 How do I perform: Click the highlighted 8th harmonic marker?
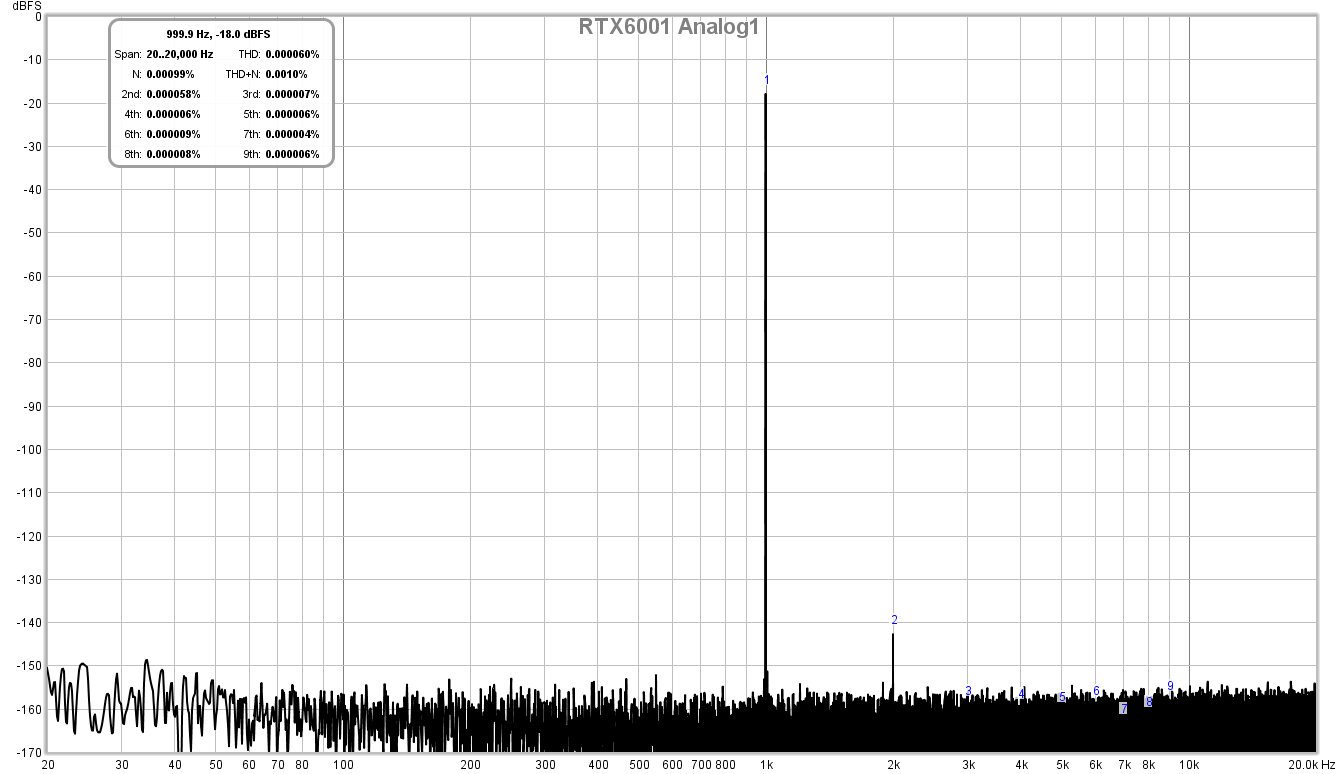1148,701
